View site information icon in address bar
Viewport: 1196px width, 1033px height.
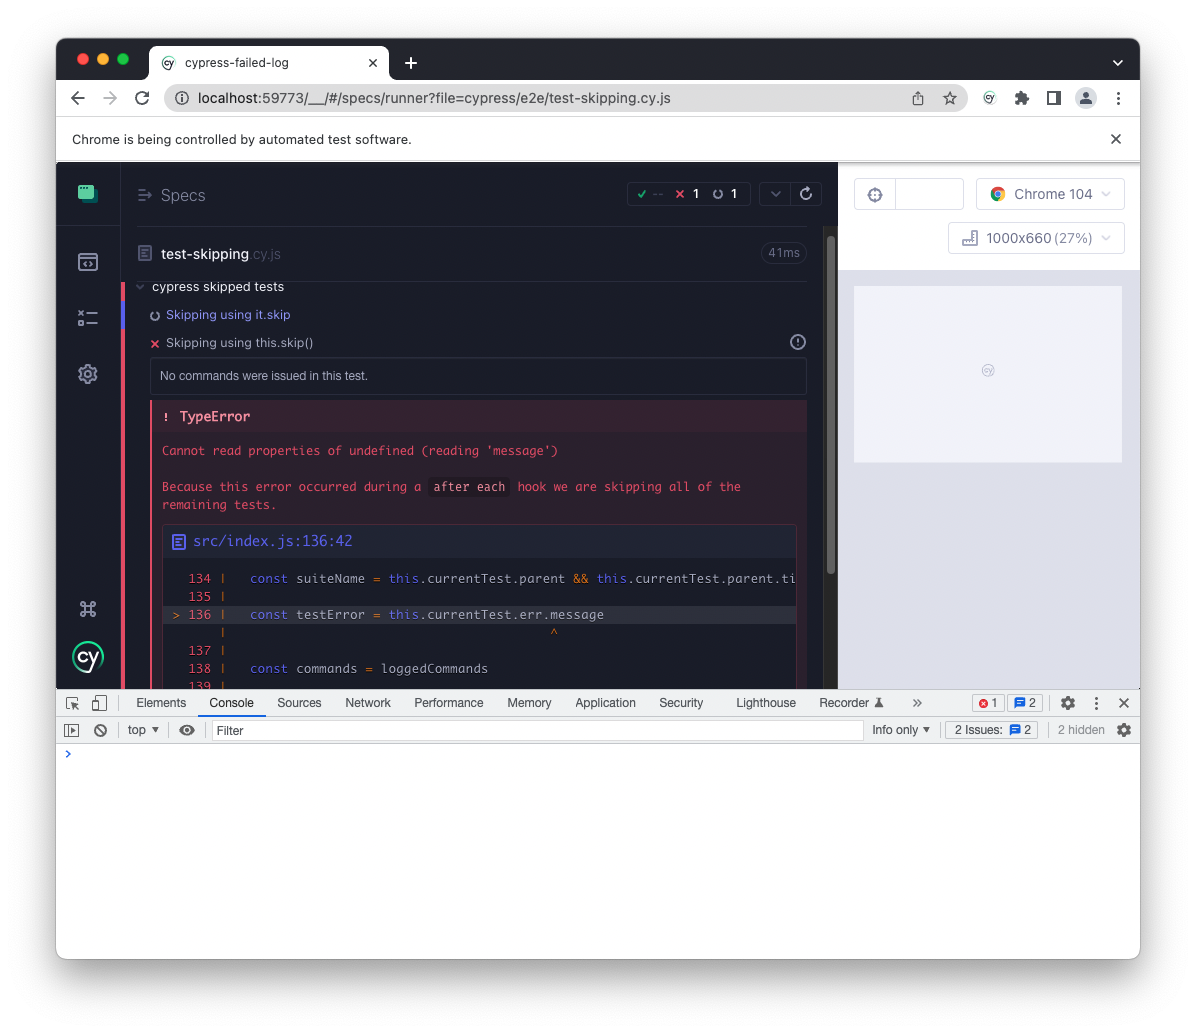point(182,98)
